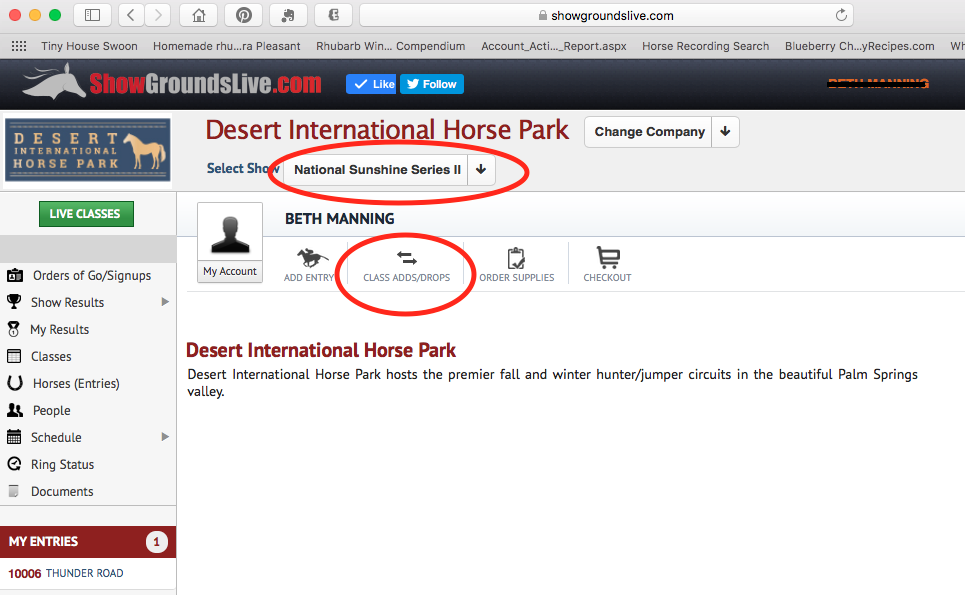This screenshot has height=595, width=965.
Task: Open Tiny House Swoon bookmark
Action: [89, 46]
